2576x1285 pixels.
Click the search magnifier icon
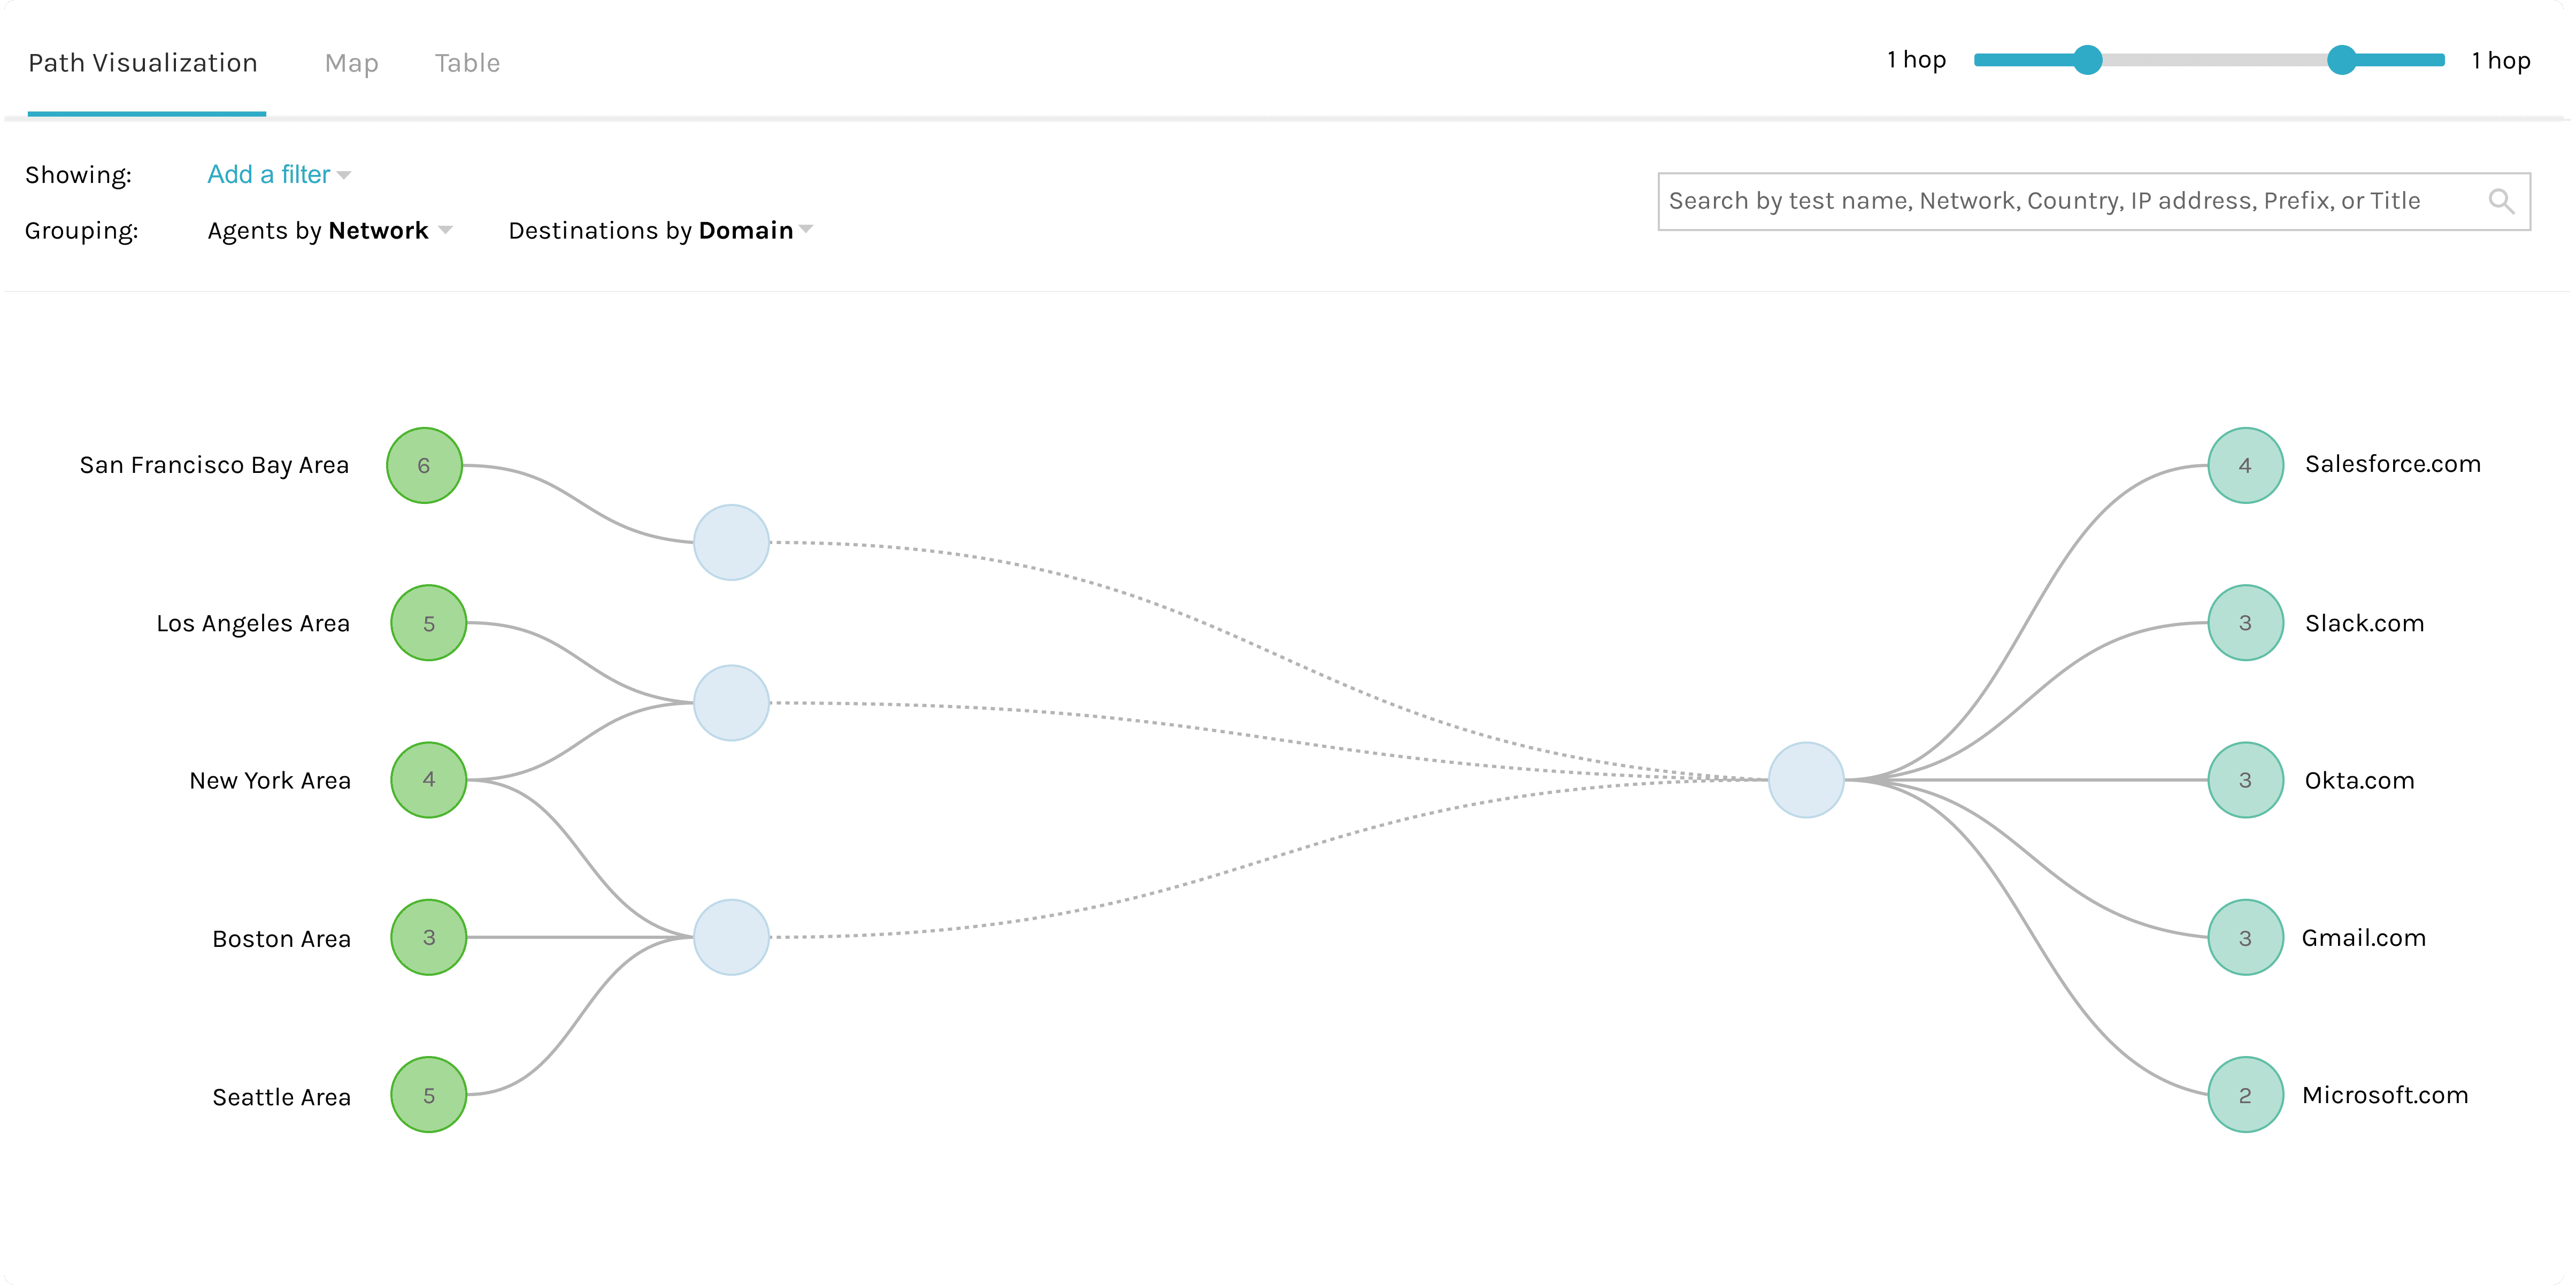(2500, 201)
